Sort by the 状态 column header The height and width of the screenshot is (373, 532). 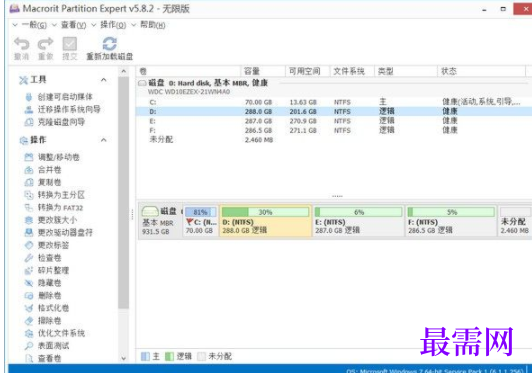(x=481, y=71)
